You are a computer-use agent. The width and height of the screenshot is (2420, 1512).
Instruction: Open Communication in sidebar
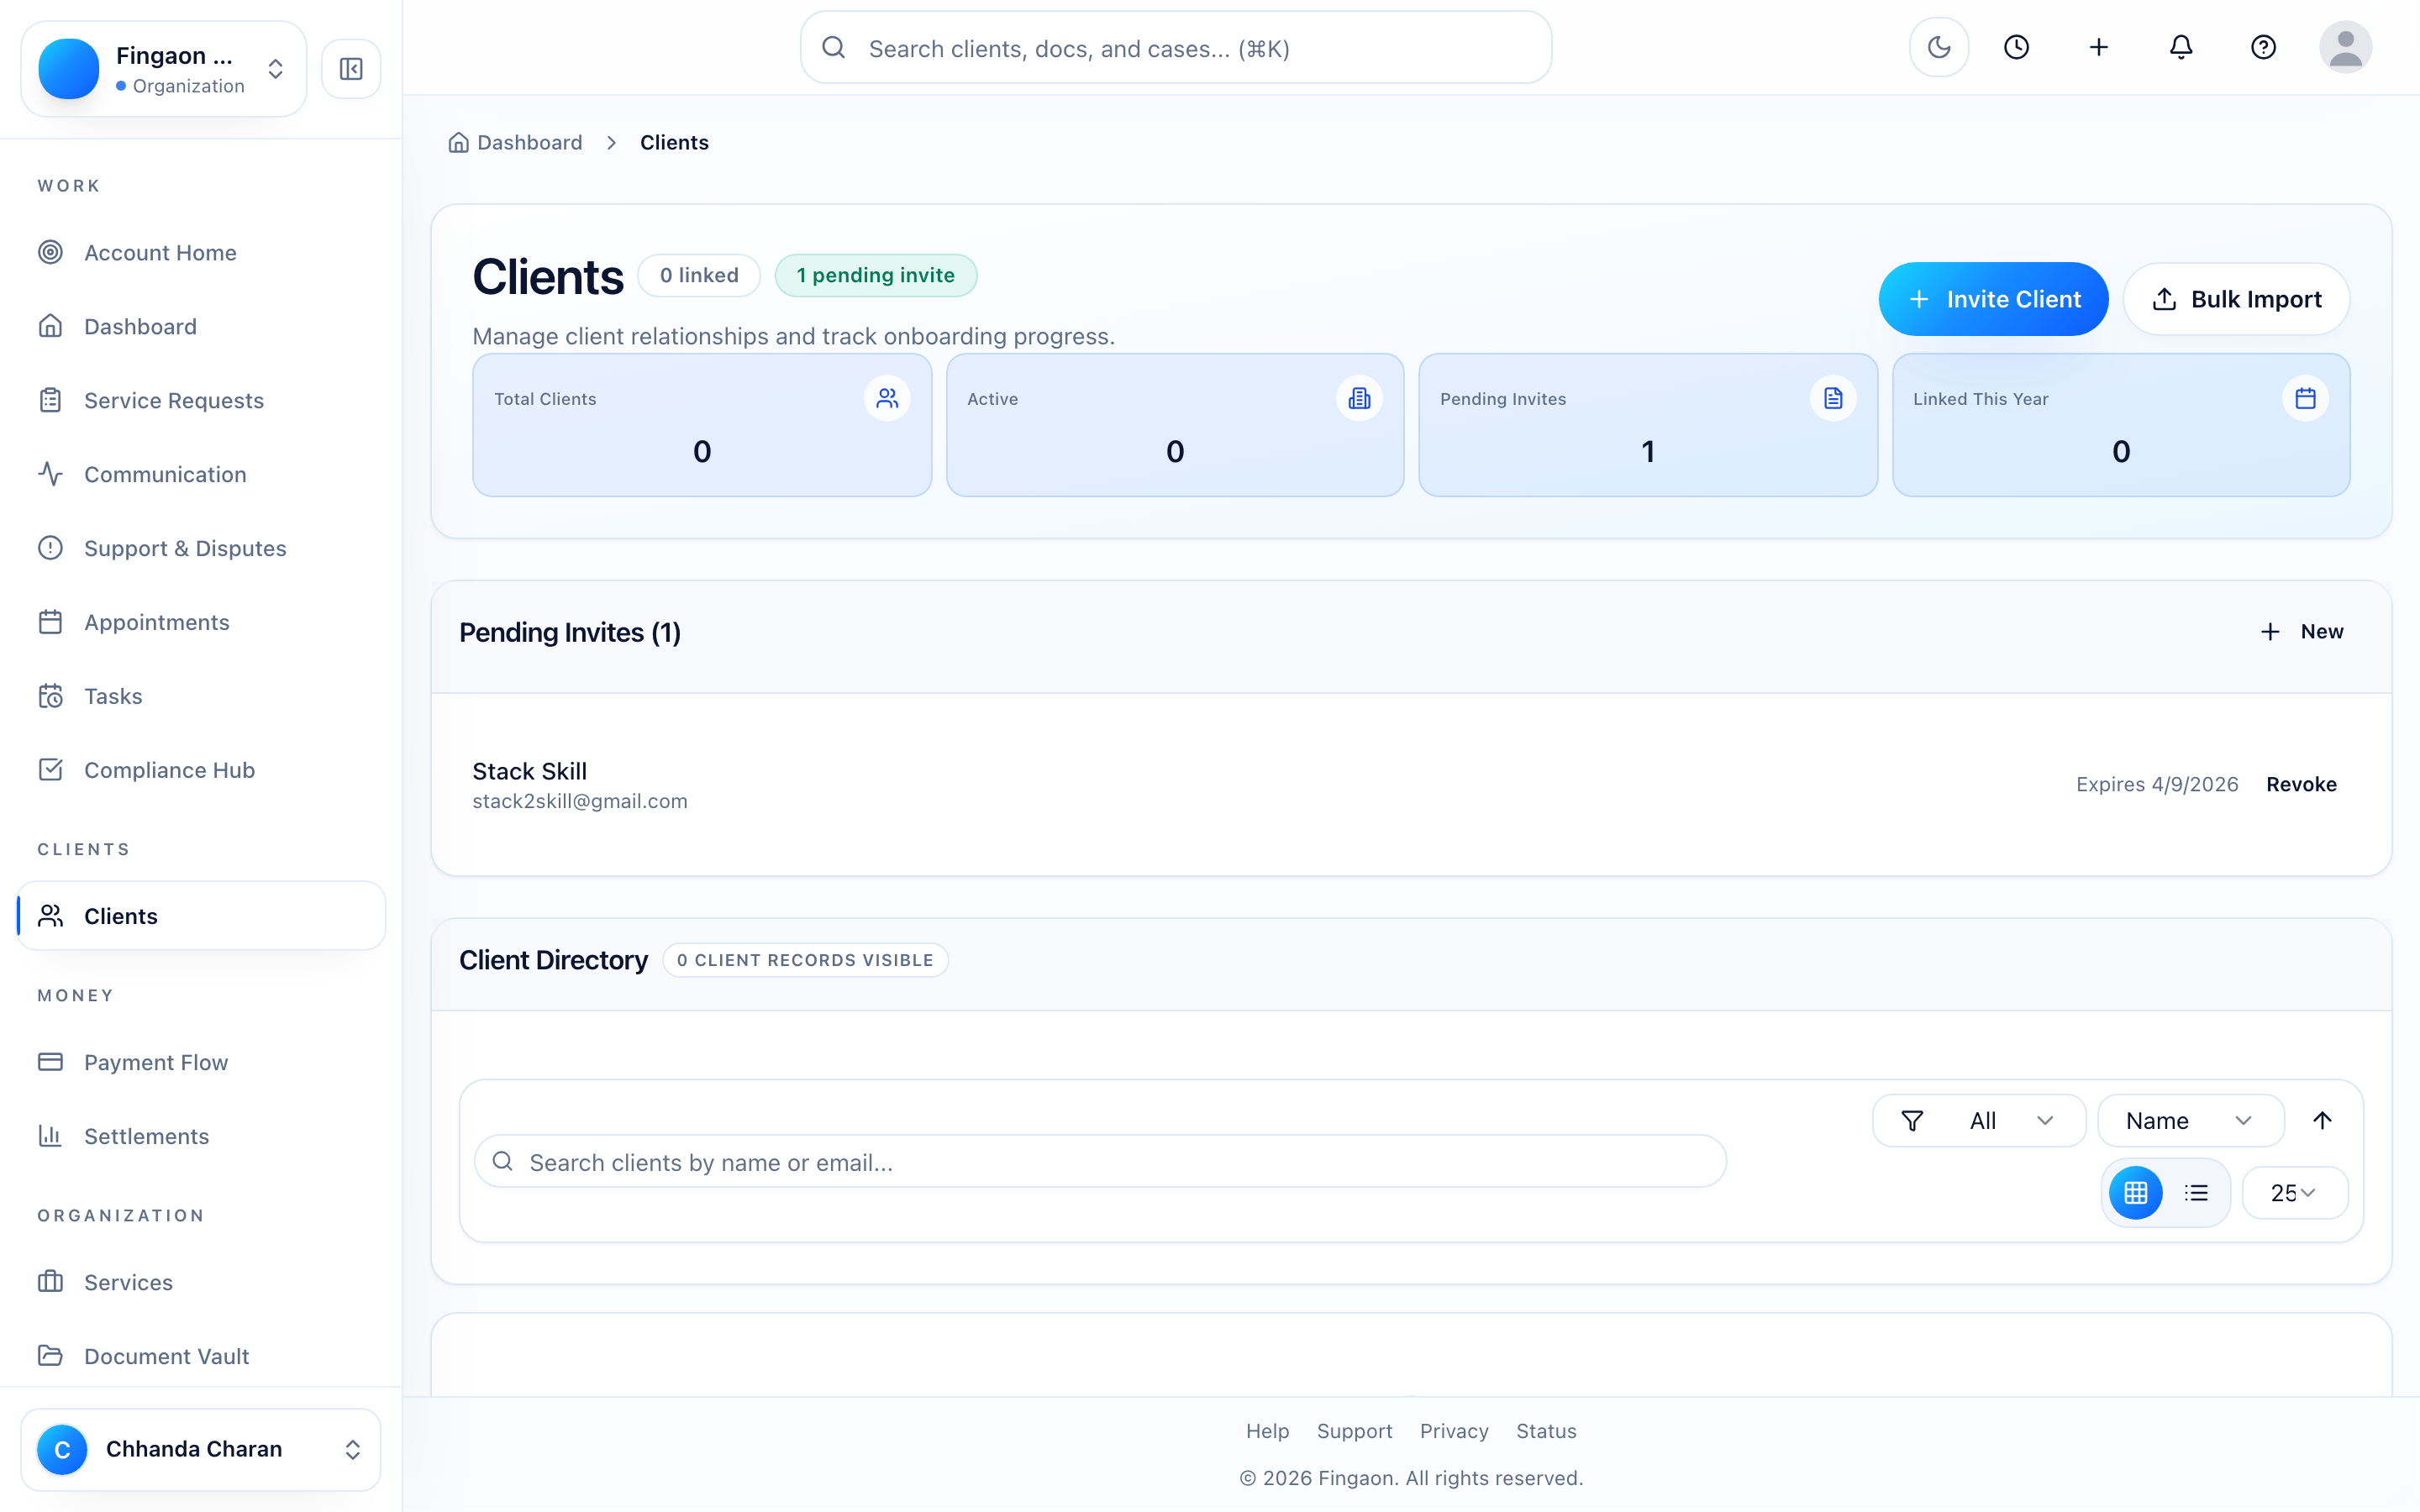(200, 474)
